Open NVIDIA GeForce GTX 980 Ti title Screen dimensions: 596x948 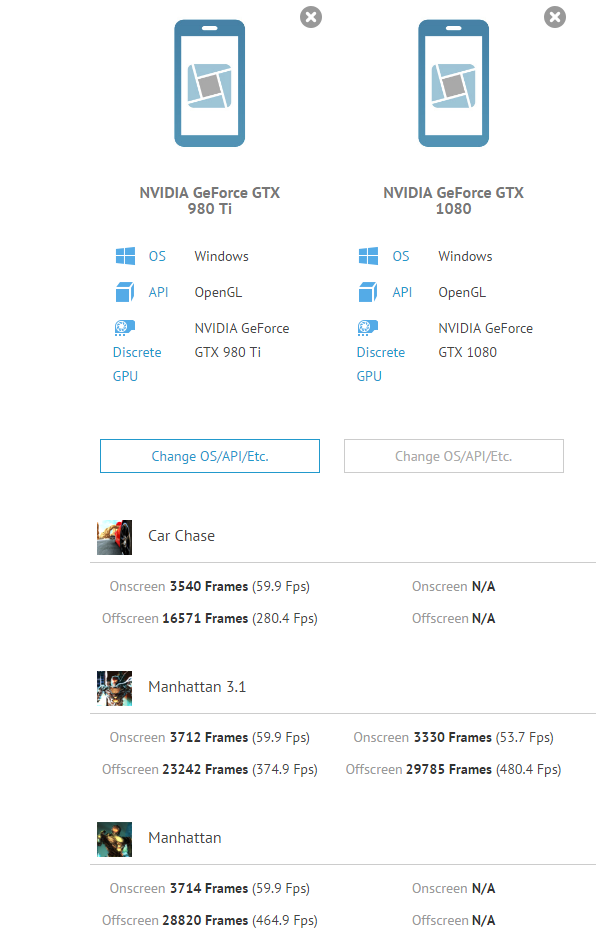(x=210, y=201)
